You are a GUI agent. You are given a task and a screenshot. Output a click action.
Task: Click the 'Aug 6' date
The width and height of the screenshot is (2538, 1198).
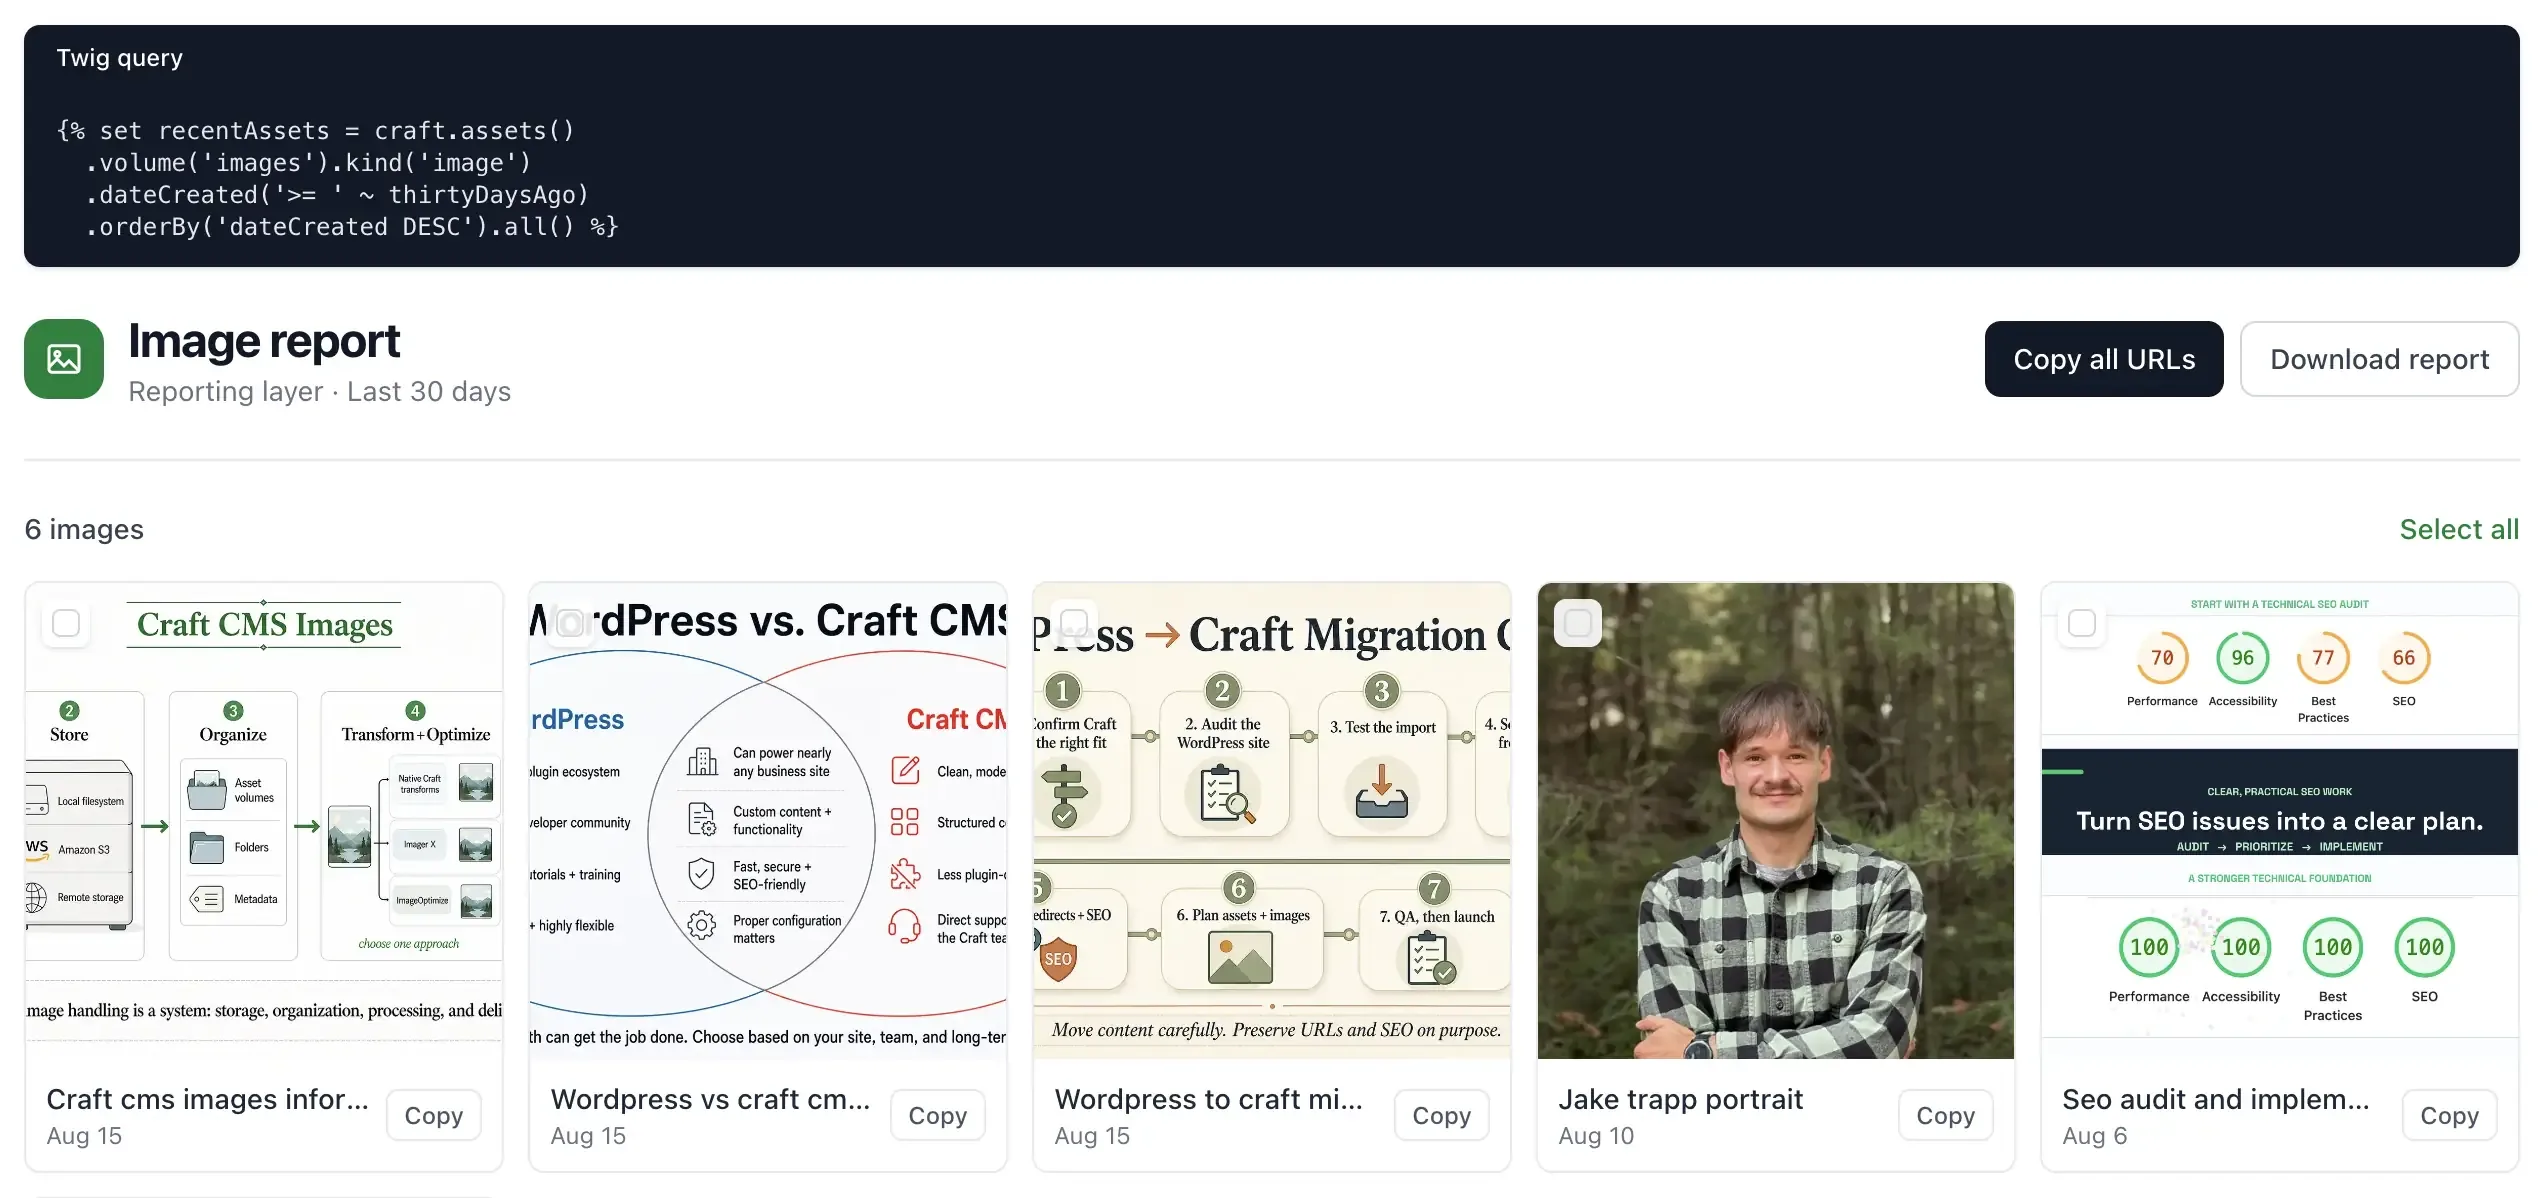click(2095, 1136)
